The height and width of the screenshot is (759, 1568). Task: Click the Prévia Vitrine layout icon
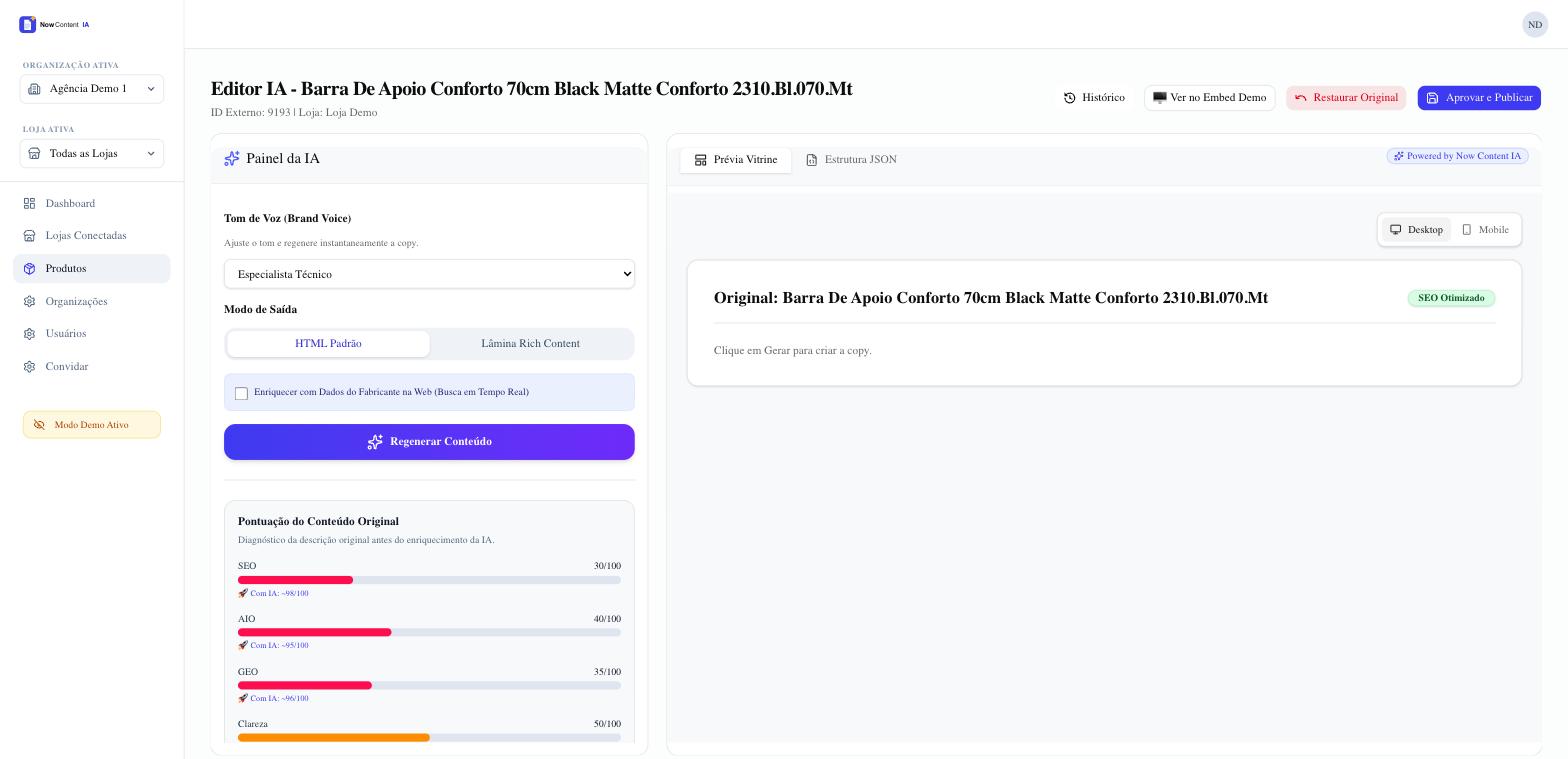click(701, 160)
